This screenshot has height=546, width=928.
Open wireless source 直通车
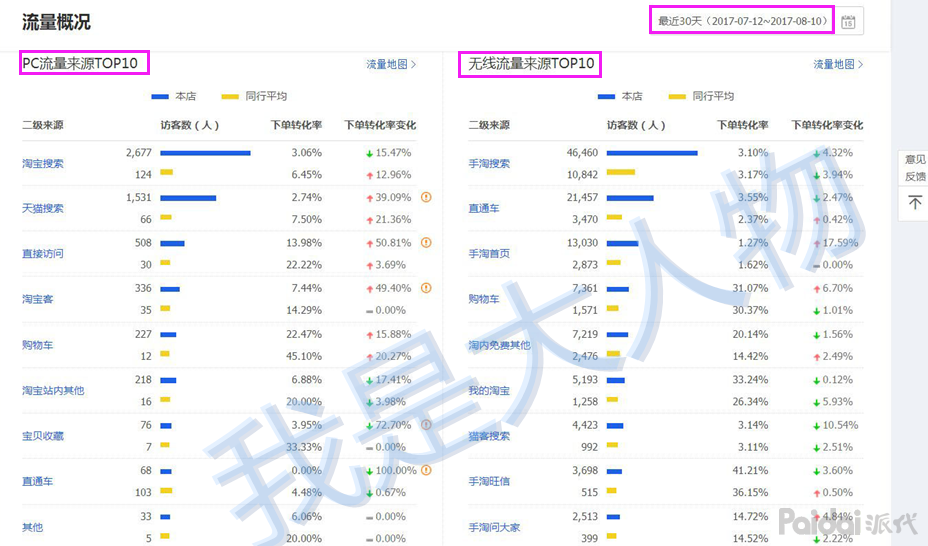(484, 208)
